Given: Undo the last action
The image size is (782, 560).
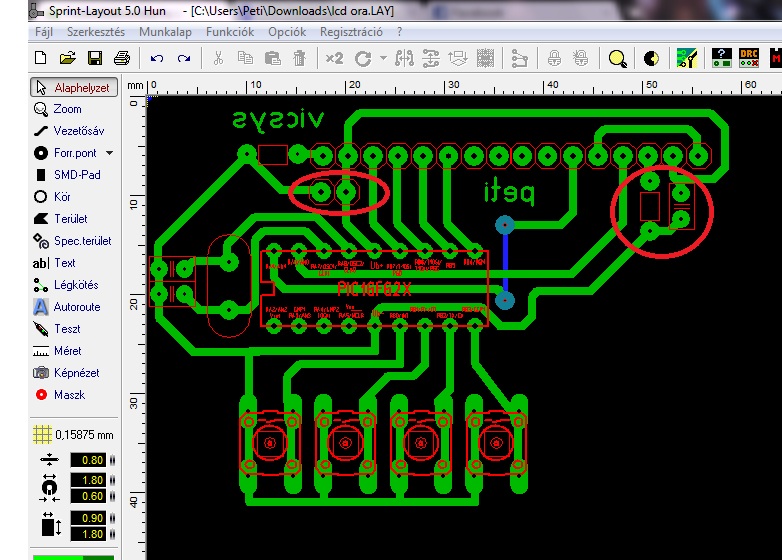Looking at the screenshot, I should coord(157,58).
